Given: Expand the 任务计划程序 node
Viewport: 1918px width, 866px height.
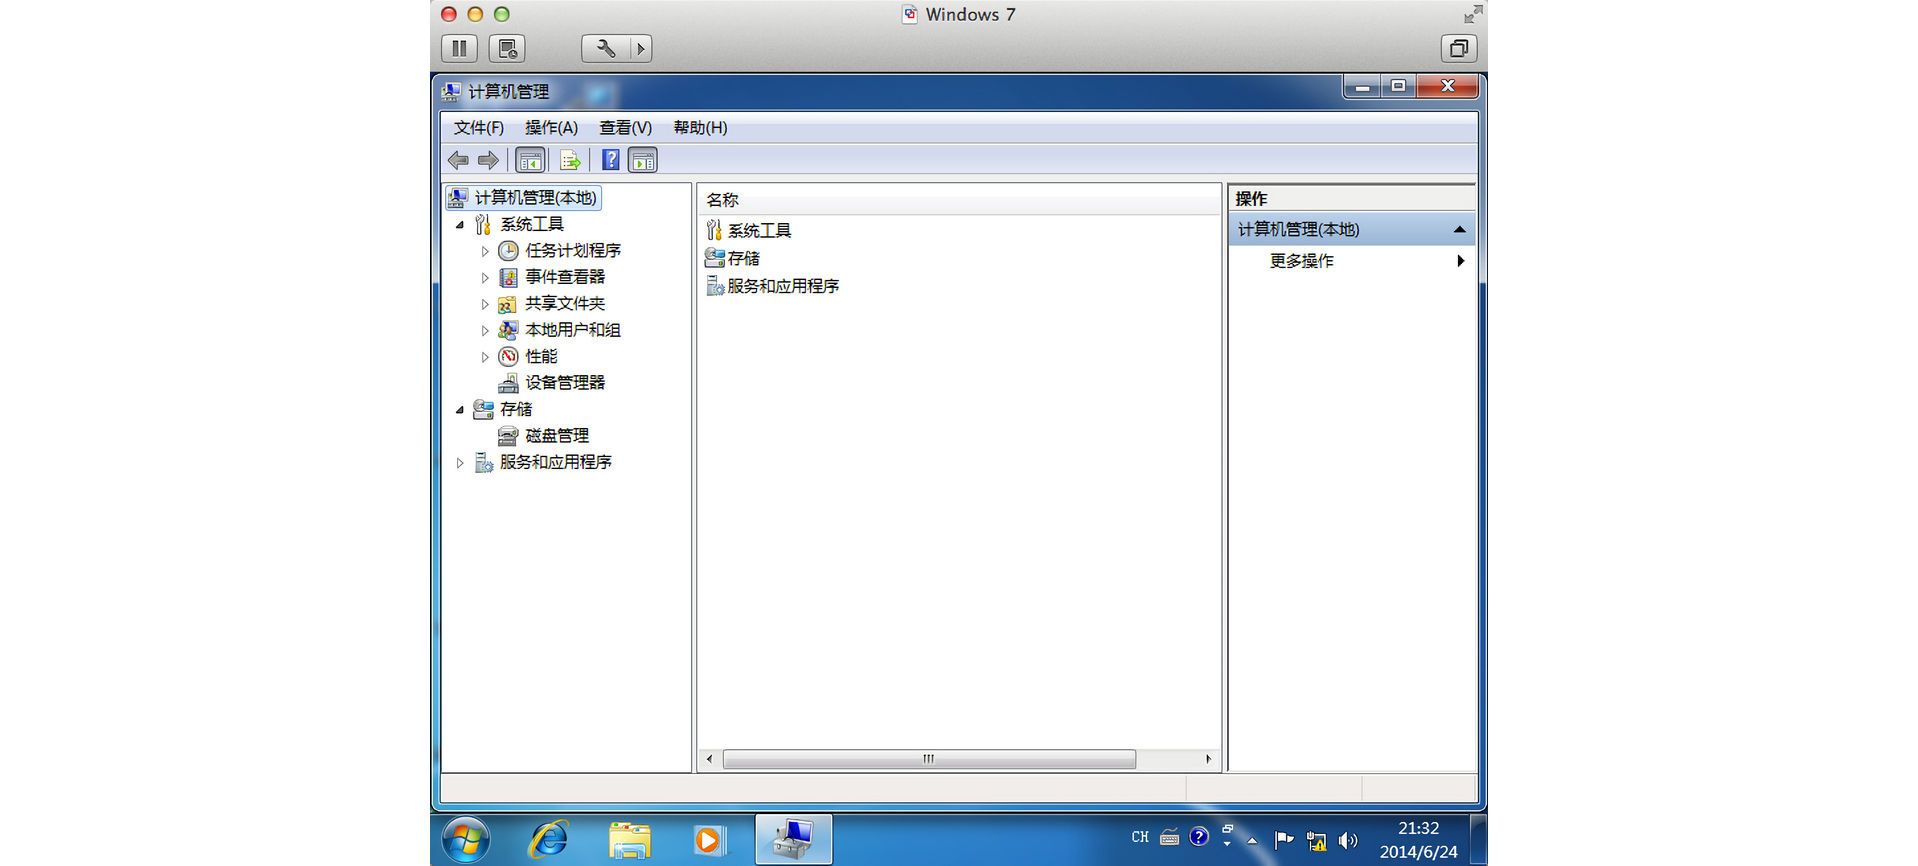Looking at the screenshot, I should [485, 251].
